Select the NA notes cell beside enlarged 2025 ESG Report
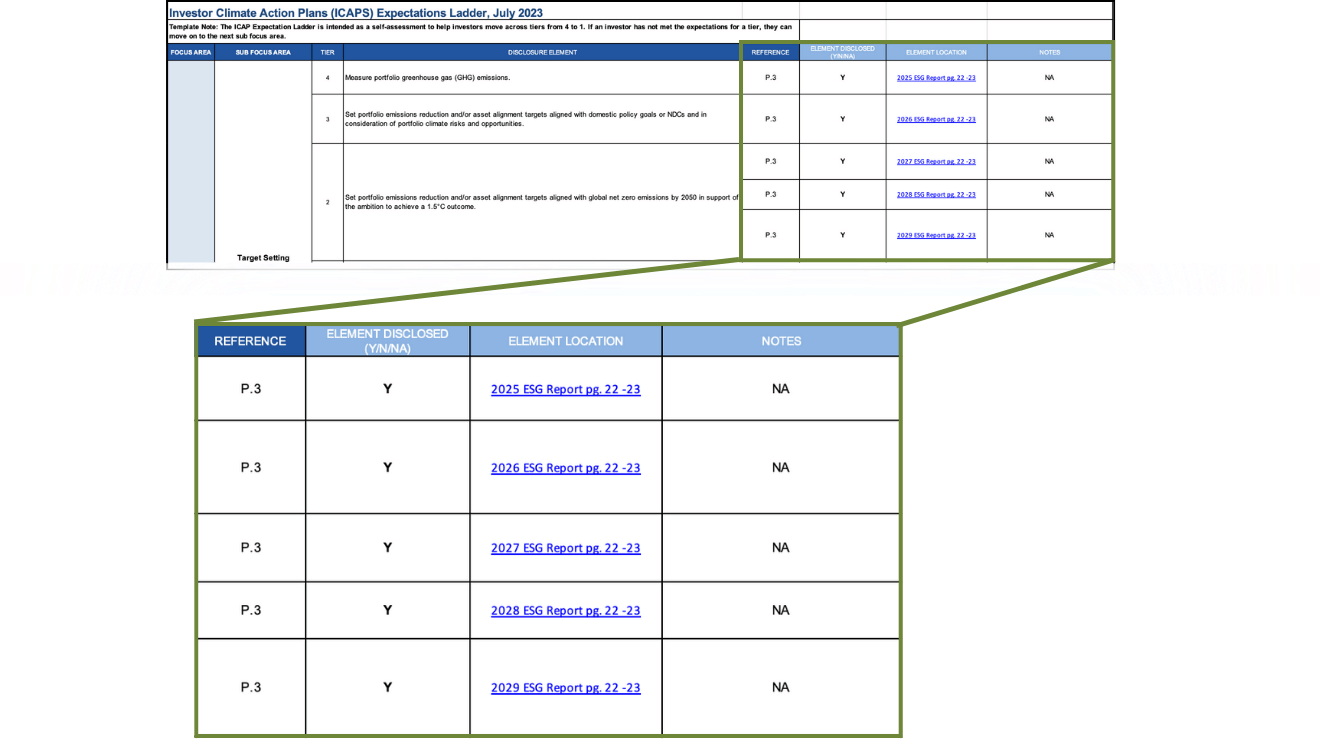 pyautogui.click(x=780, y=389)
